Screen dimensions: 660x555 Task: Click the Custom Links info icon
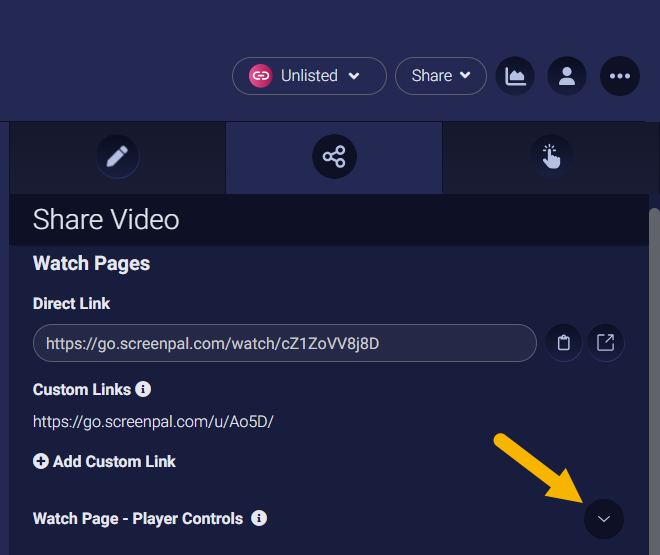[x=143, y=389]
